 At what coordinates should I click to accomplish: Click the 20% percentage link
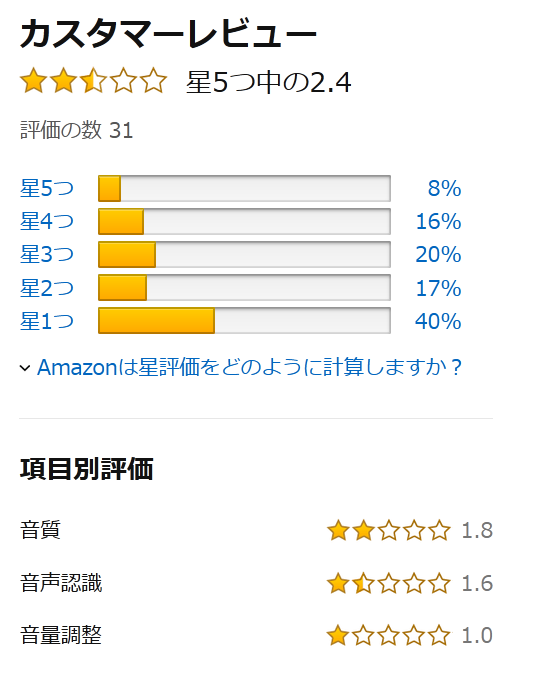pyautogui.click(x=438, y=254)
